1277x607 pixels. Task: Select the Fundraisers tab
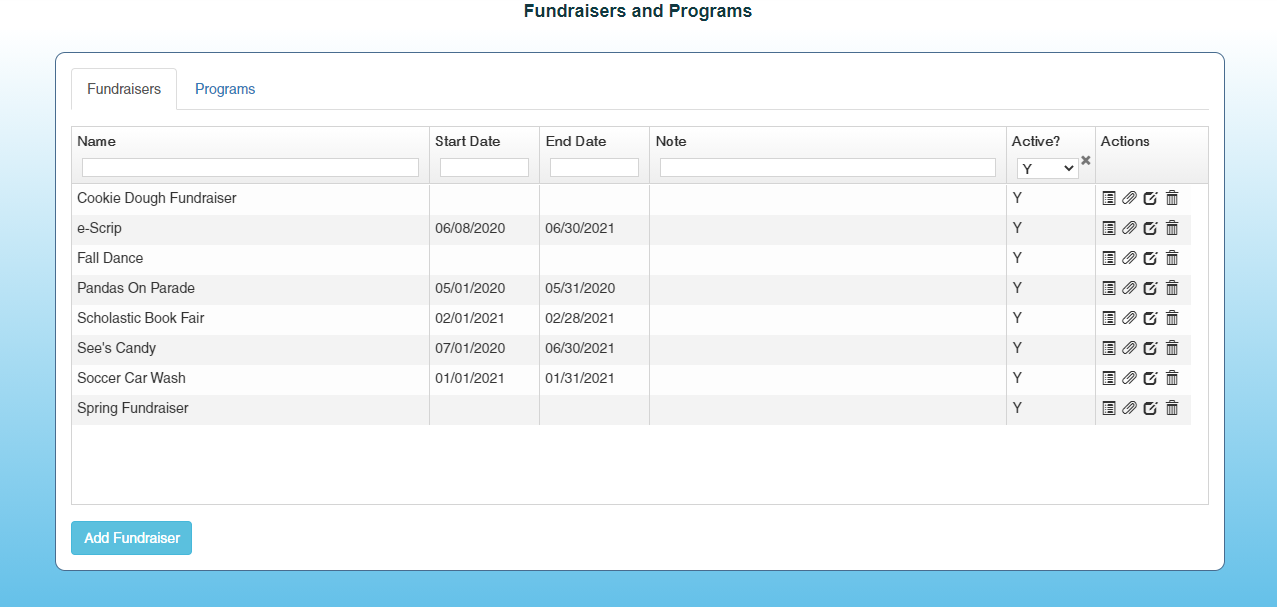[124, 89]
